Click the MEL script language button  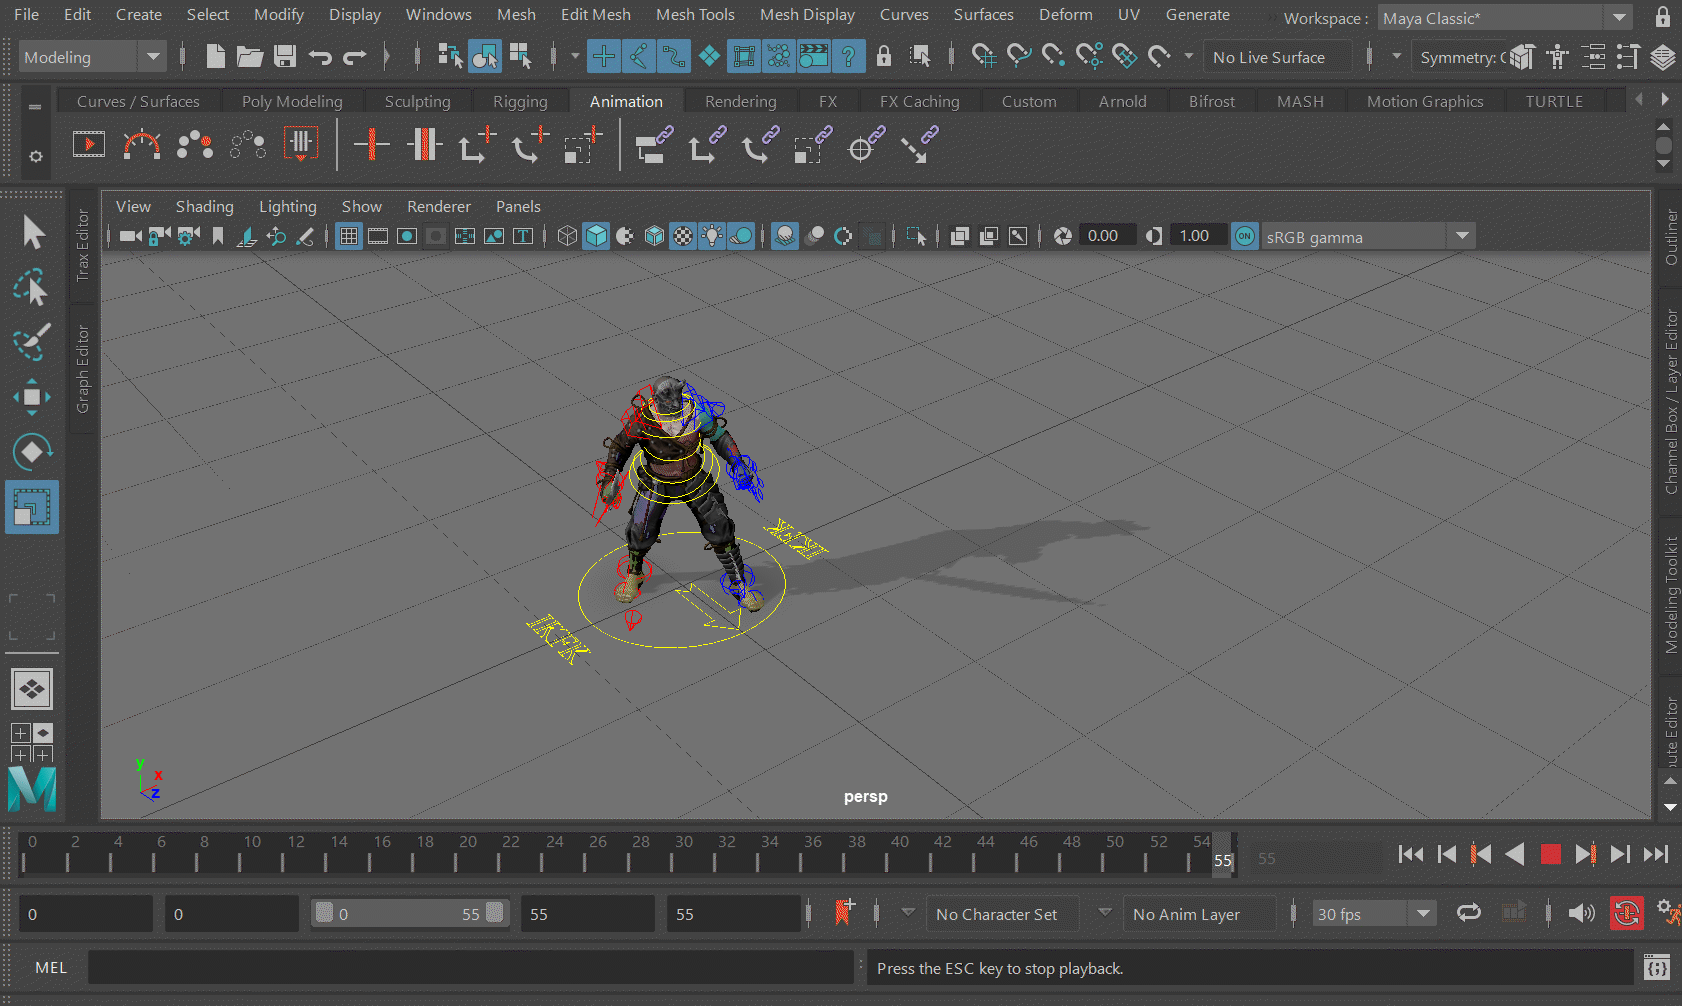point(51,968)
